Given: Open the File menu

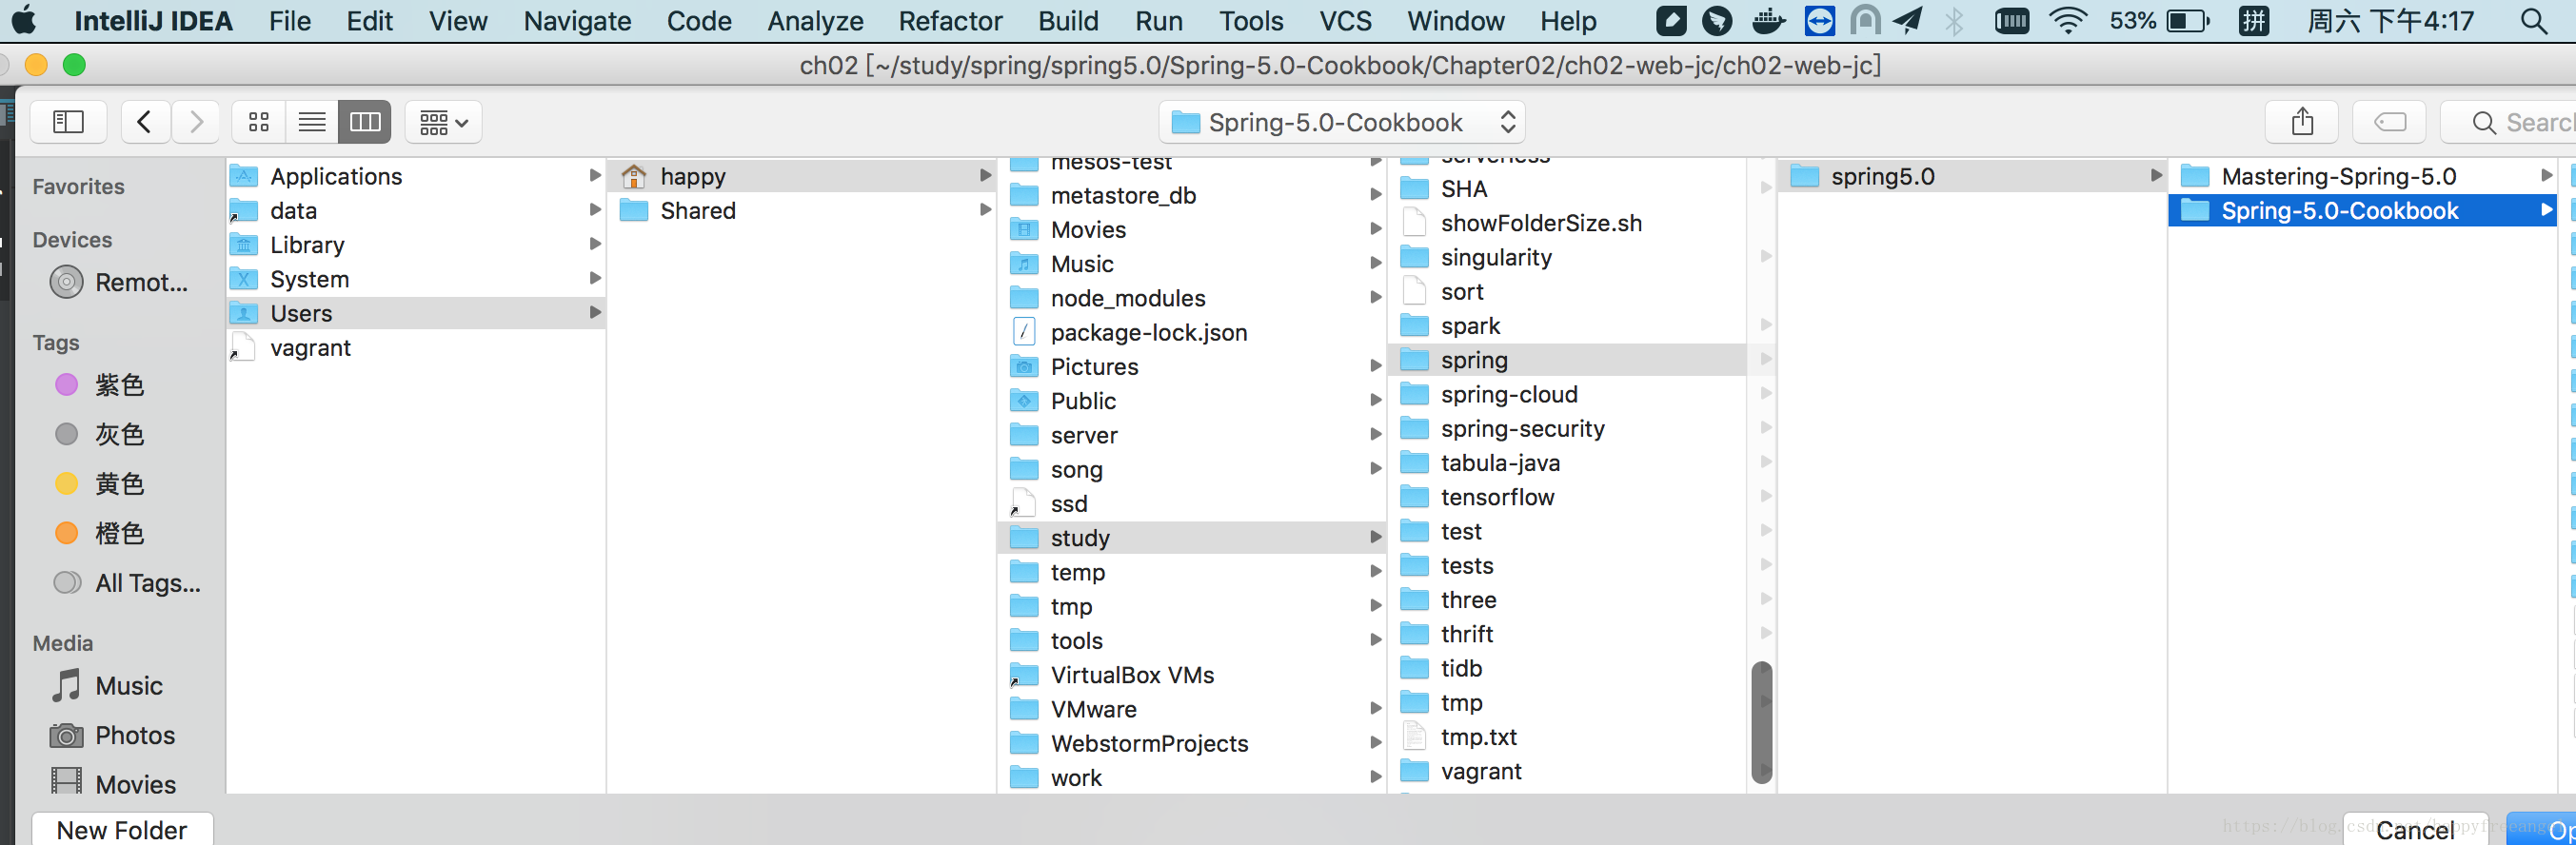Looking at the screenshot, I should click(x=290, y=21).
